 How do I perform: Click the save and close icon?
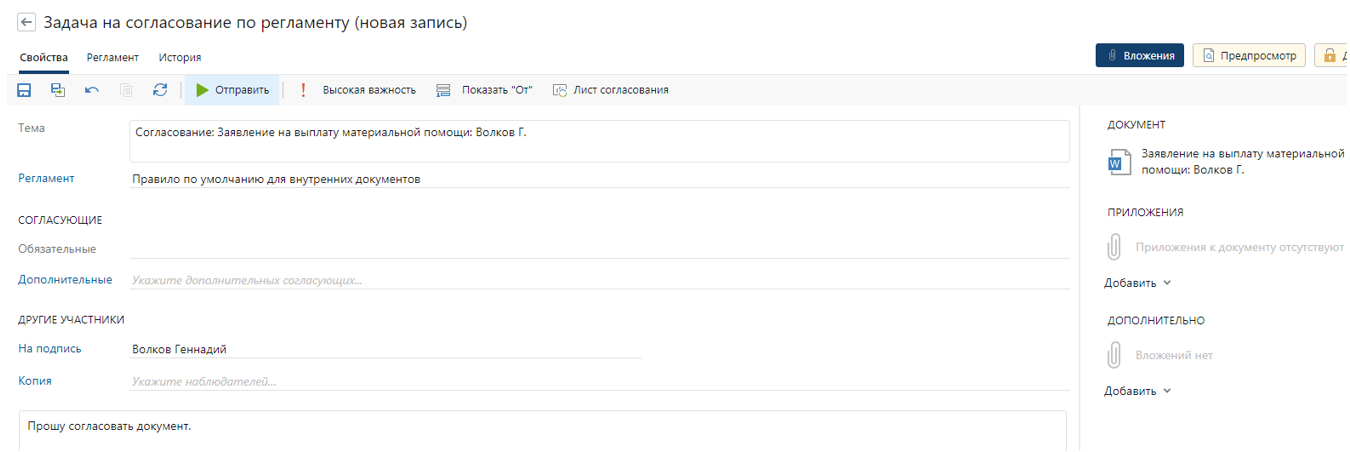coord(58,90)
